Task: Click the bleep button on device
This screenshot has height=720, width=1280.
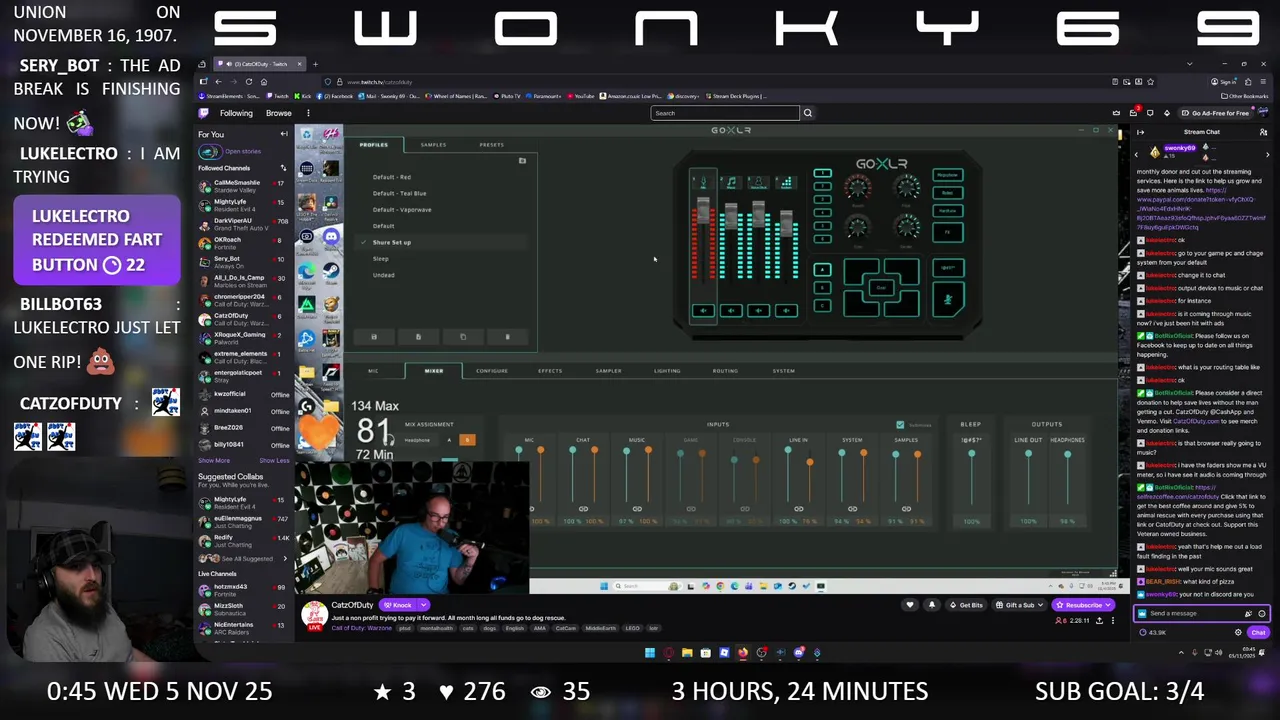Action: [948, 268]
